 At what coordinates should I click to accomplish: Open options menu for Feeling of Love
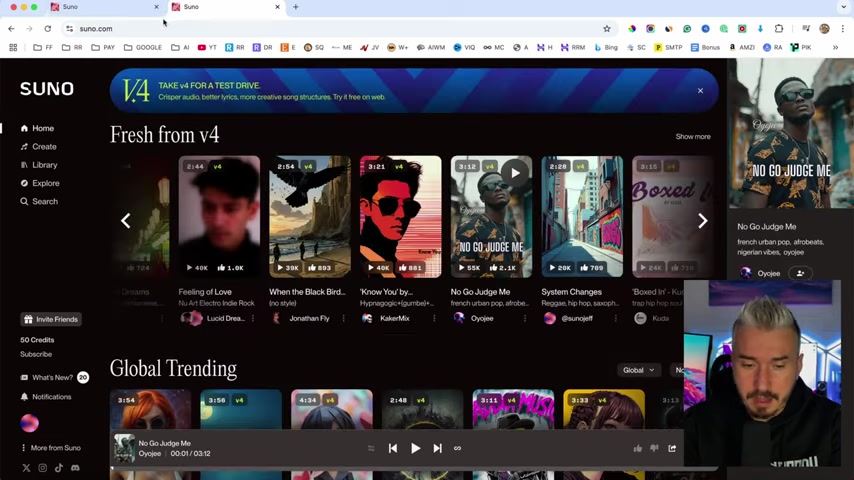(x=253, y=318)
